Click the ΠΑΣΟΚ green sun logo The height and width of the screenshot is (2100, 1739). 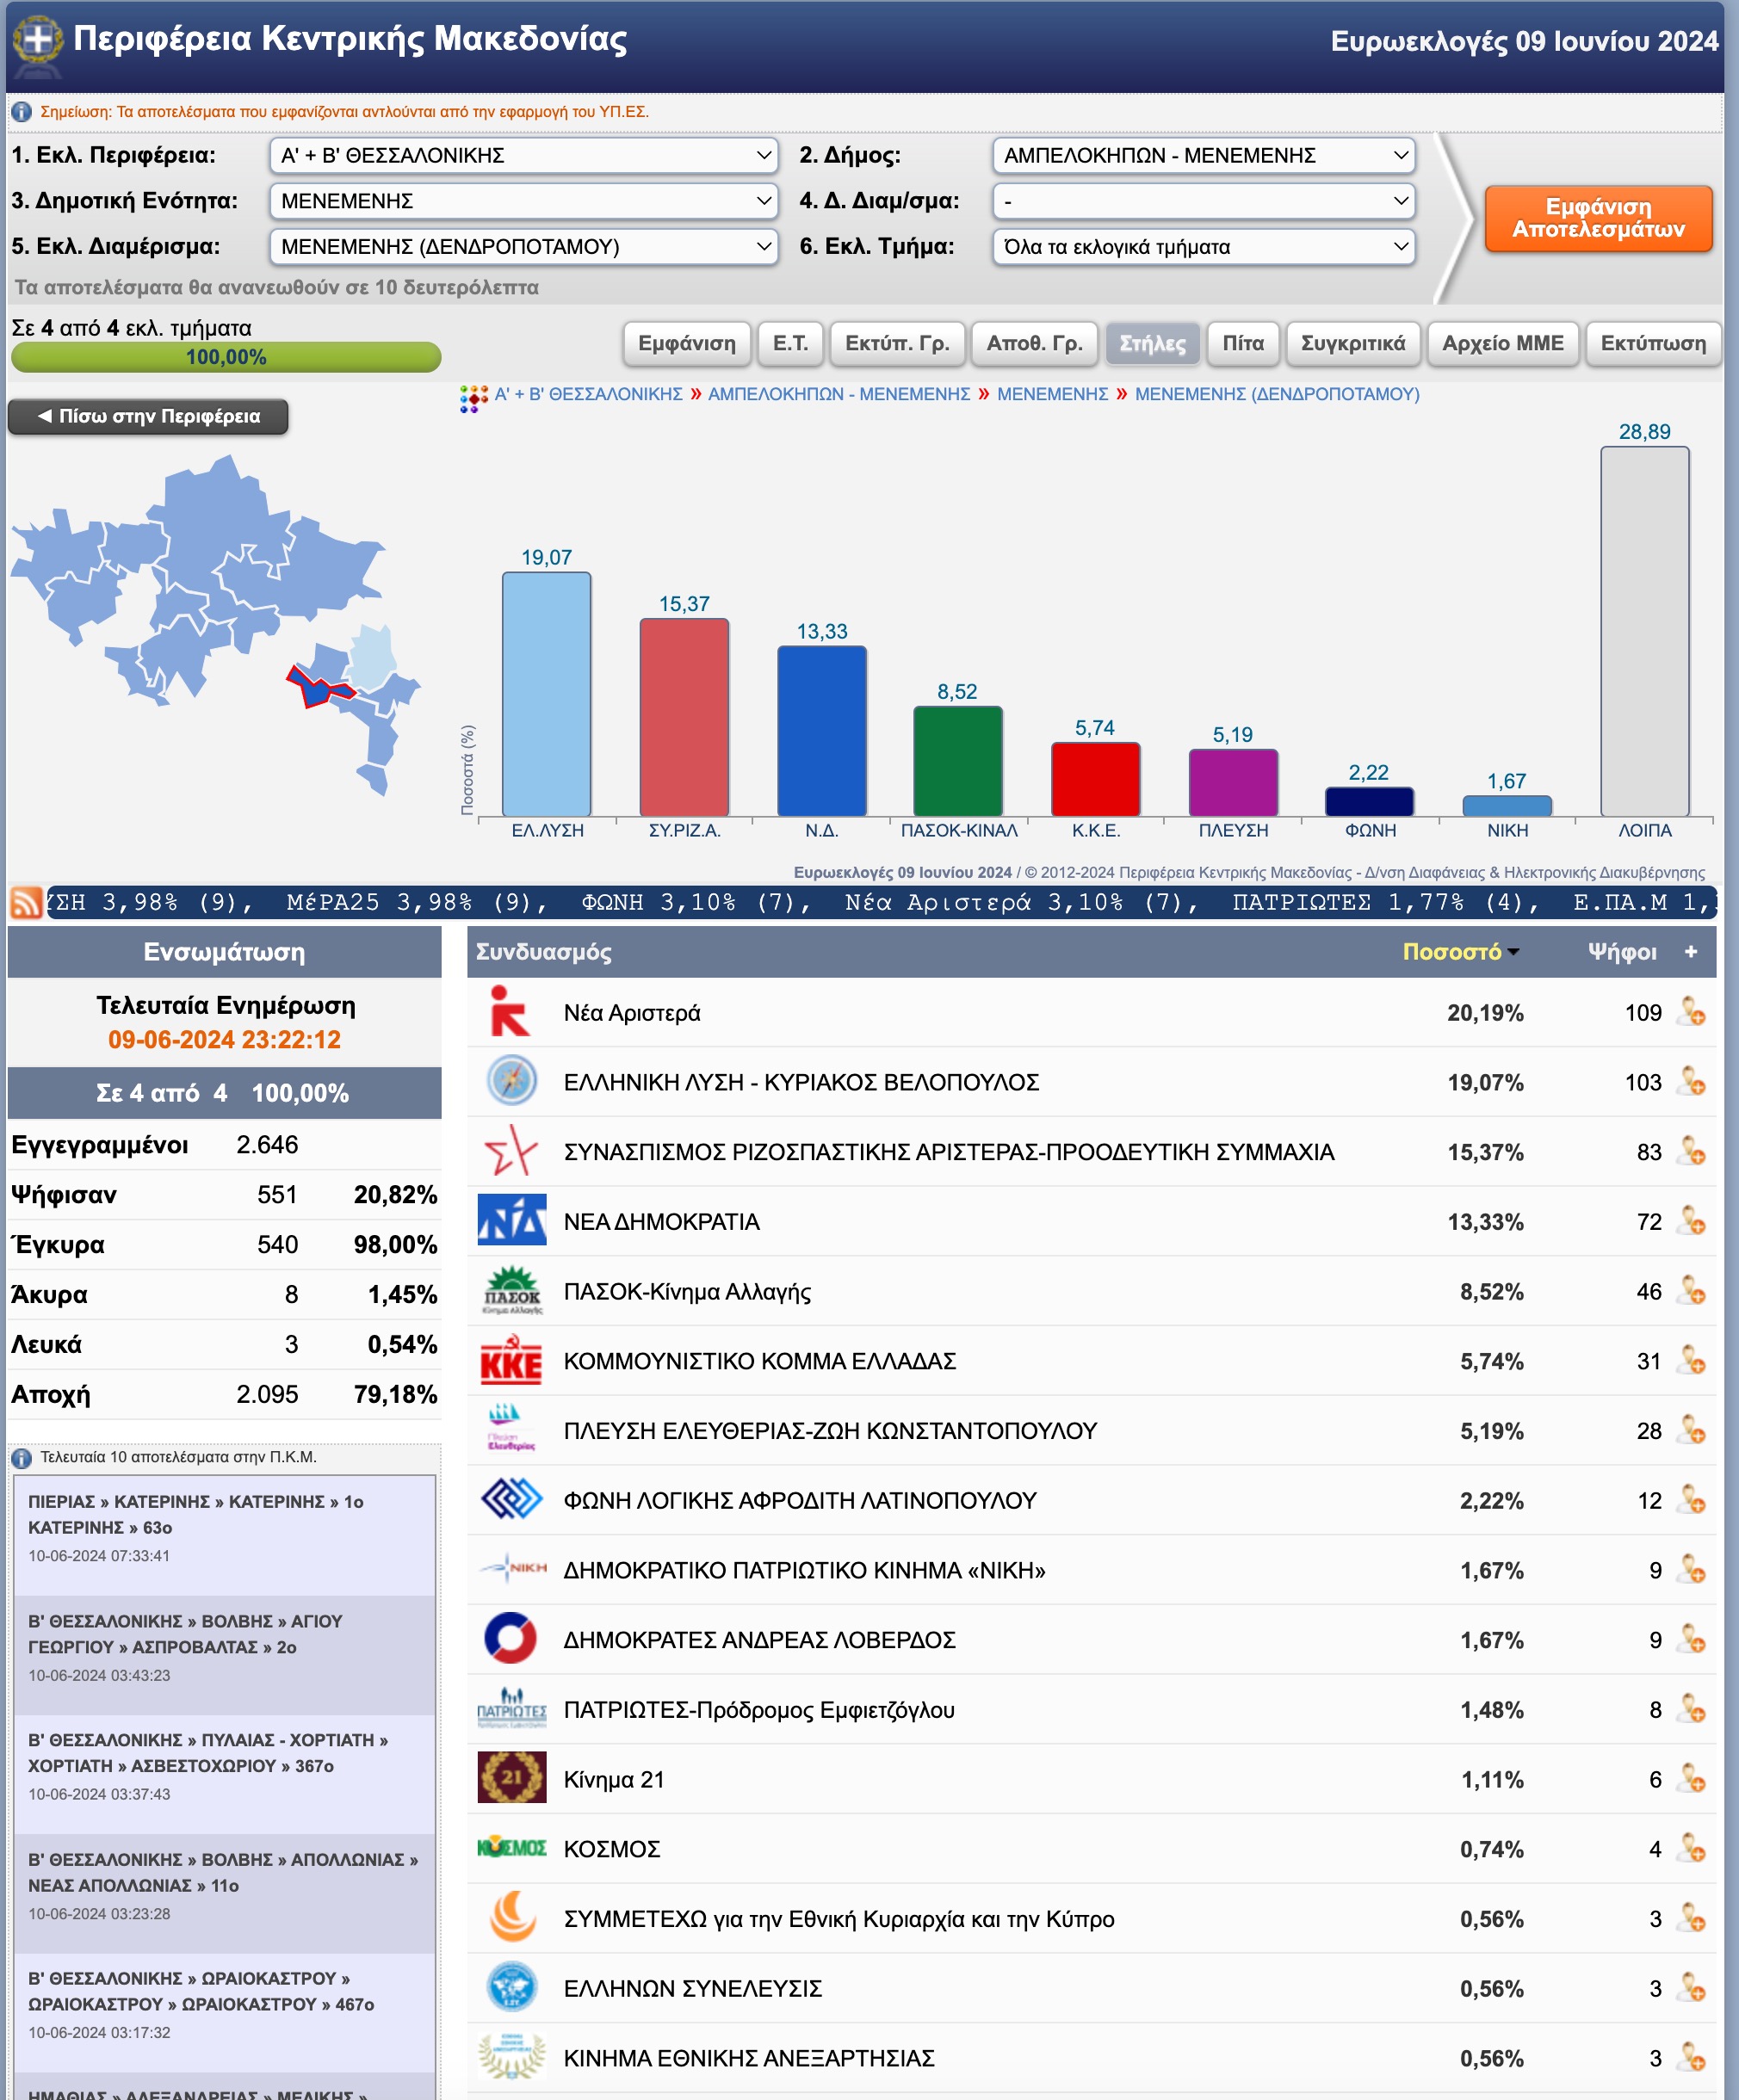coord(511,1290)
